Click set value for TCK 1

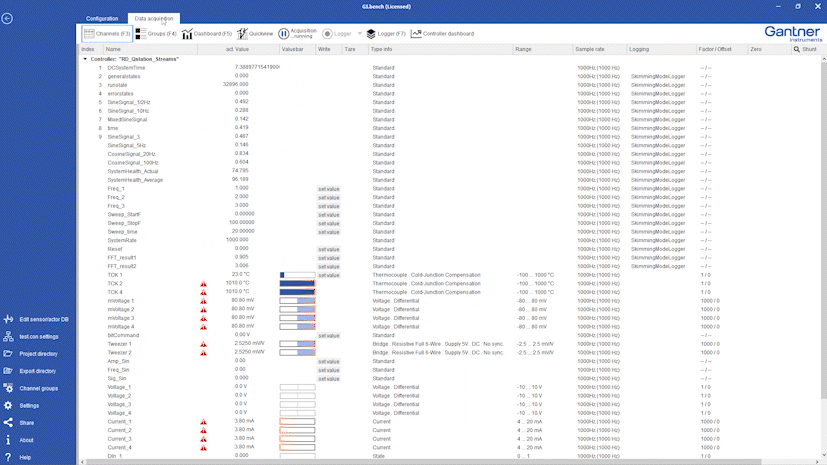coord(329,275)
